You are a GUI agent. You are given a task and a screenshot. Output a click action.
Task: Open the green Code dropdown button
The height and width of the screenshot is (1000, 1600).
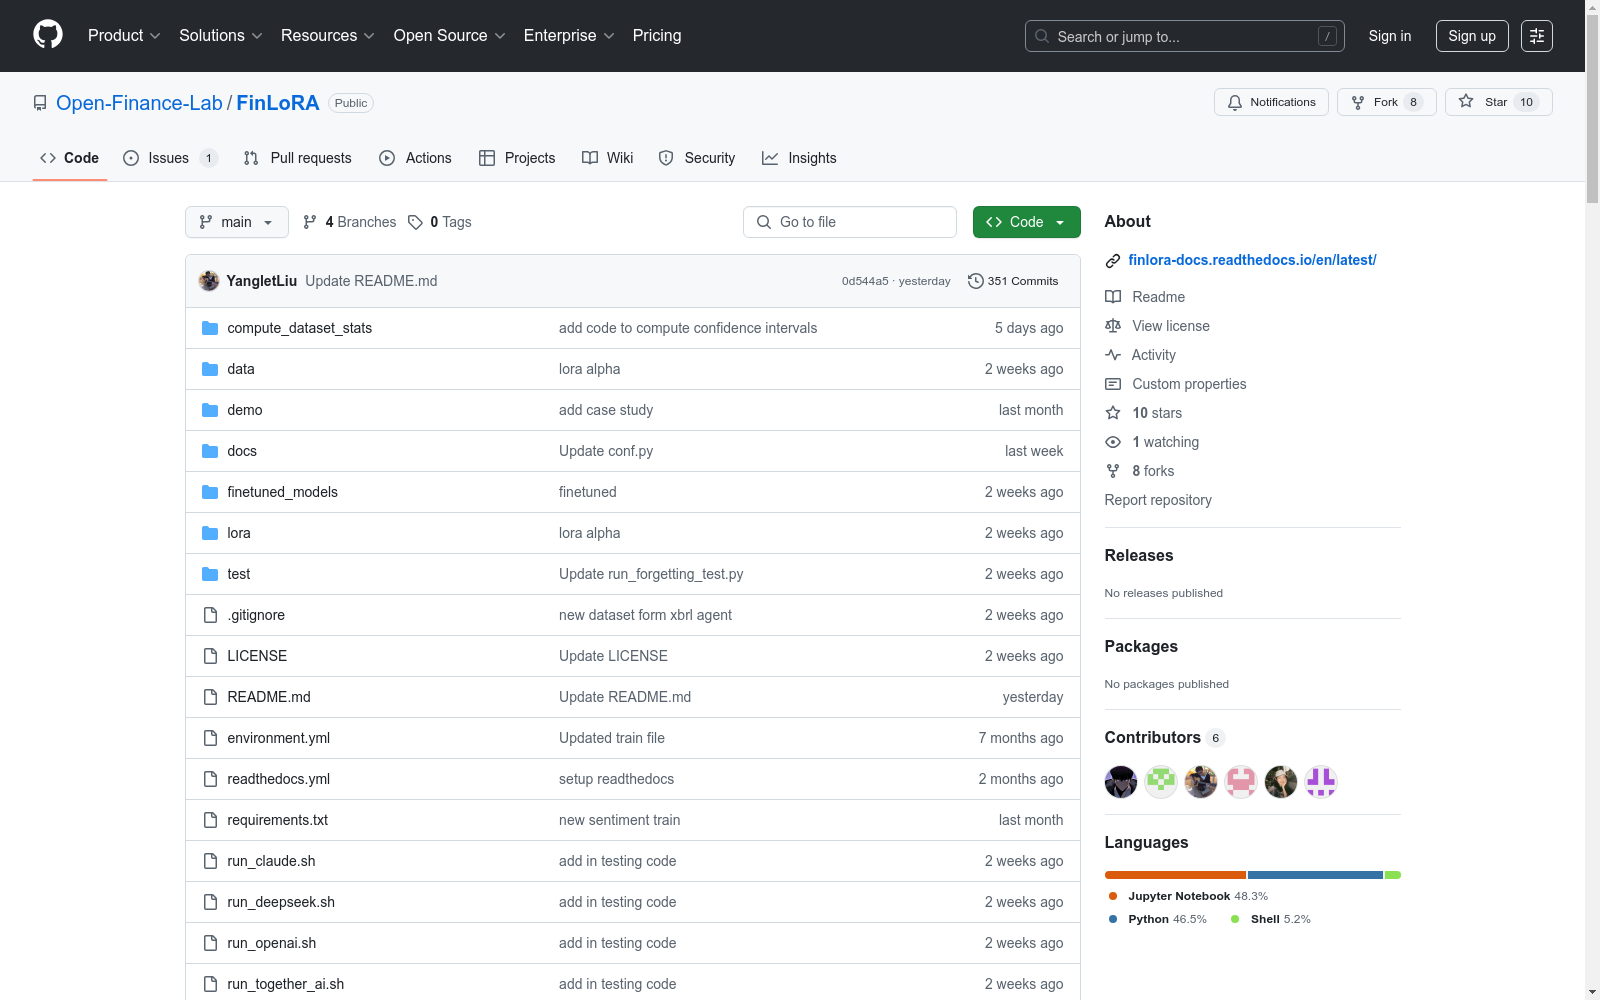coord(1027,222)
